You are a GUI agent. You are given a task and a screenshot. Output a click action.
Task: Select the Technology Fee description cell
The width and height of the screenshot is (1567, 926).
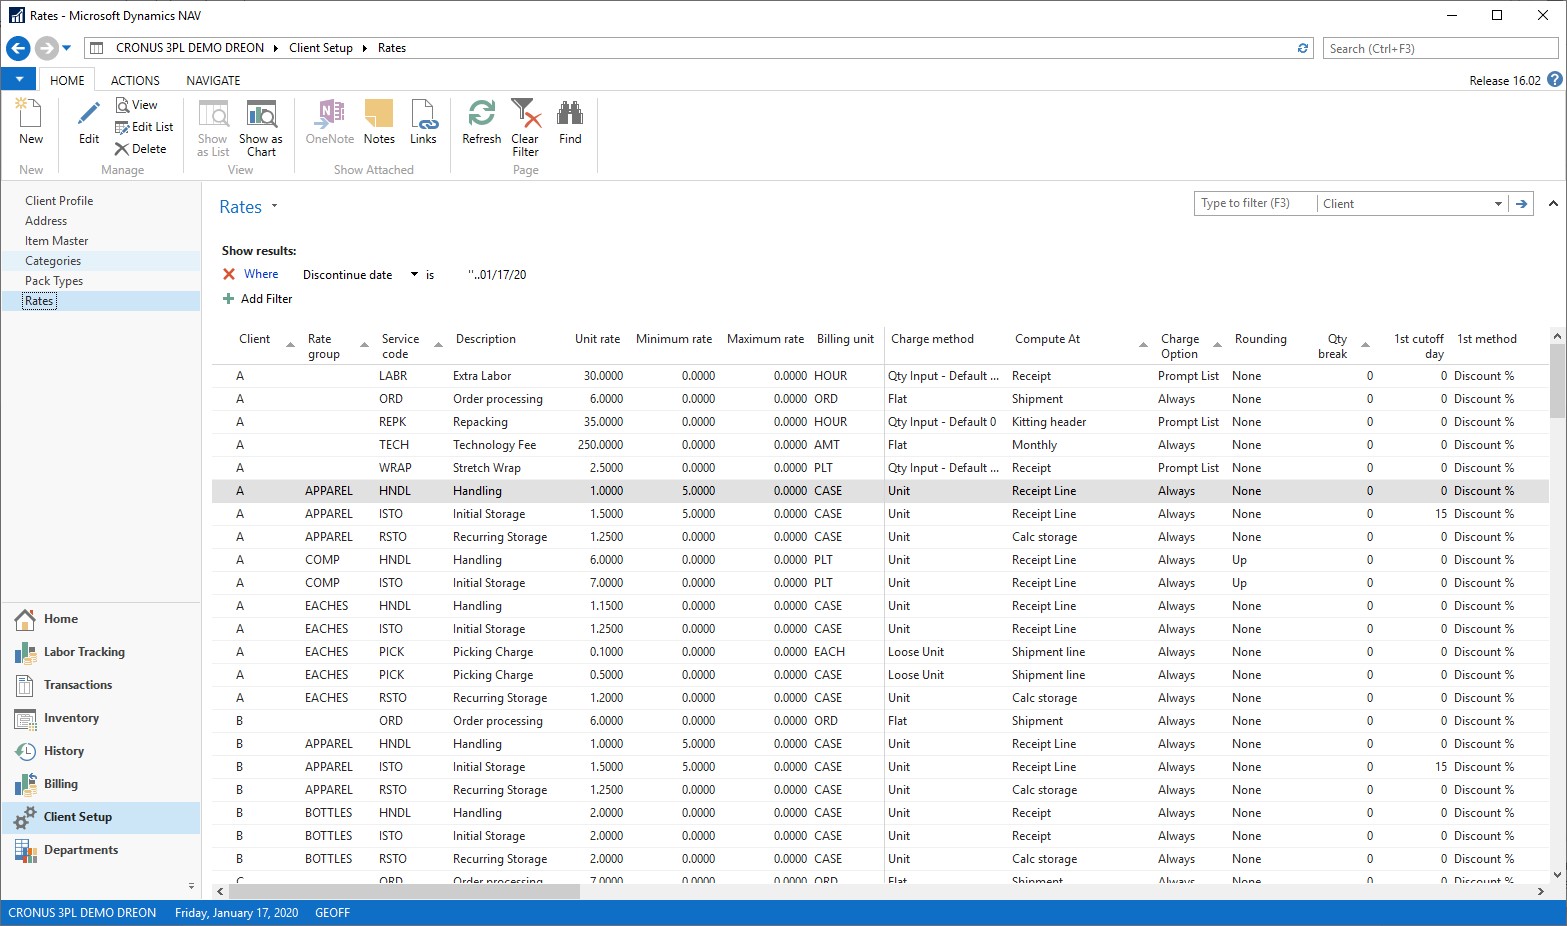[494, 445]
